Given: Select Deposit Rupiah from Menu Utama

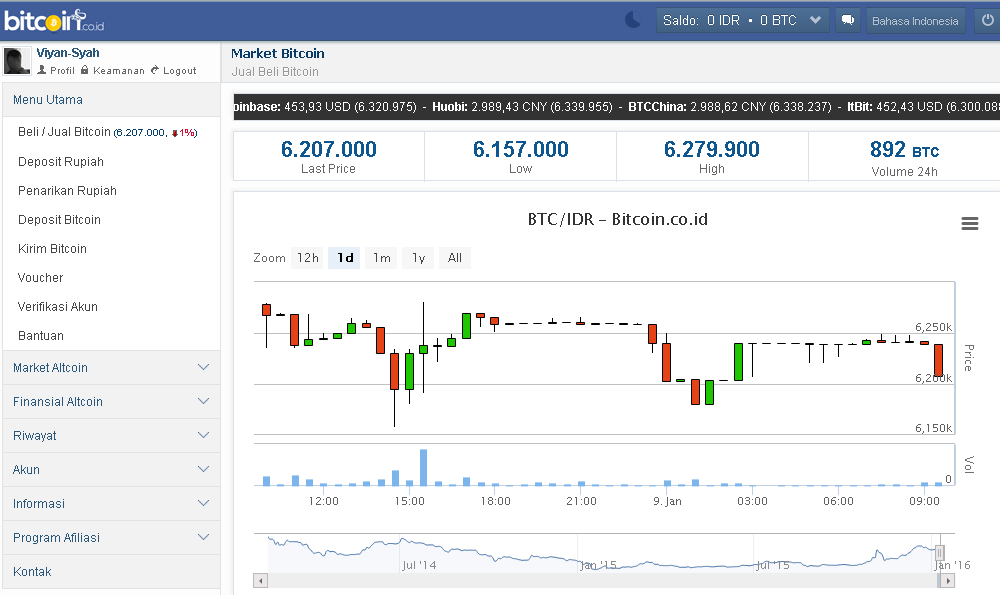Looking at the screenshot, I should [x=60, y=161].
